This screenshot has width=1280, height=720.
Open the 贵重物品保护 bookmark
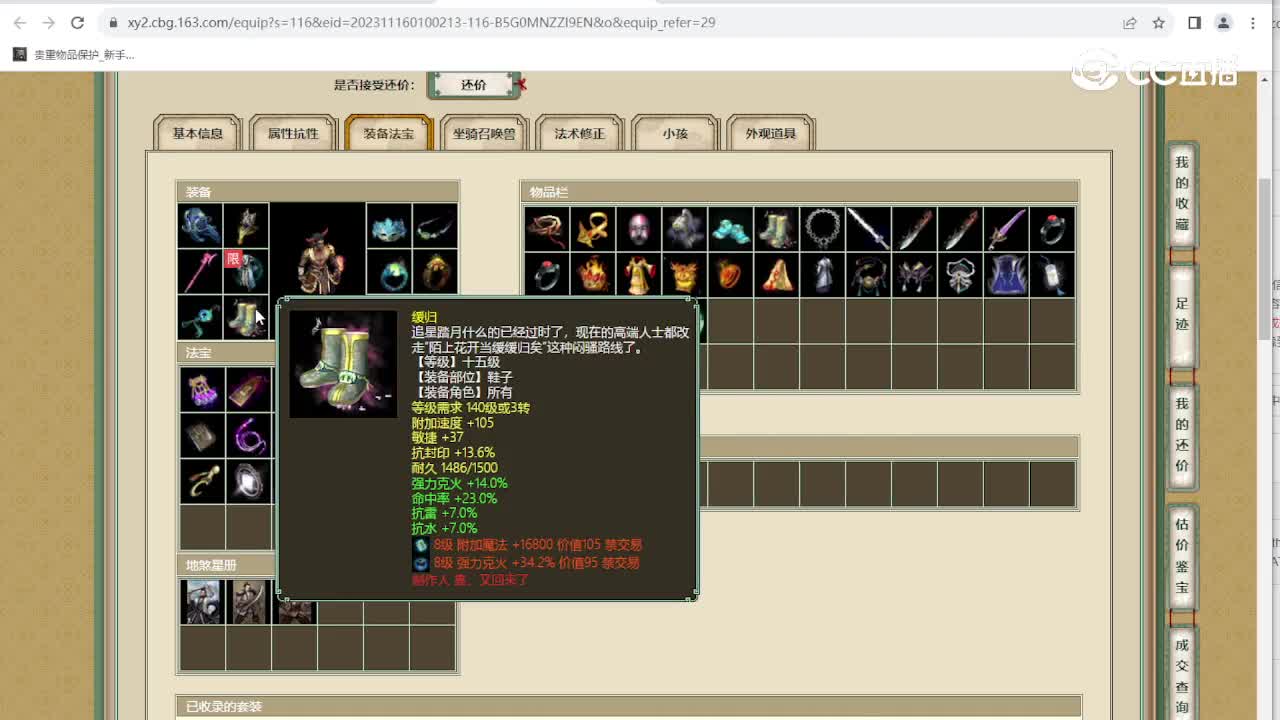[74, 55]
